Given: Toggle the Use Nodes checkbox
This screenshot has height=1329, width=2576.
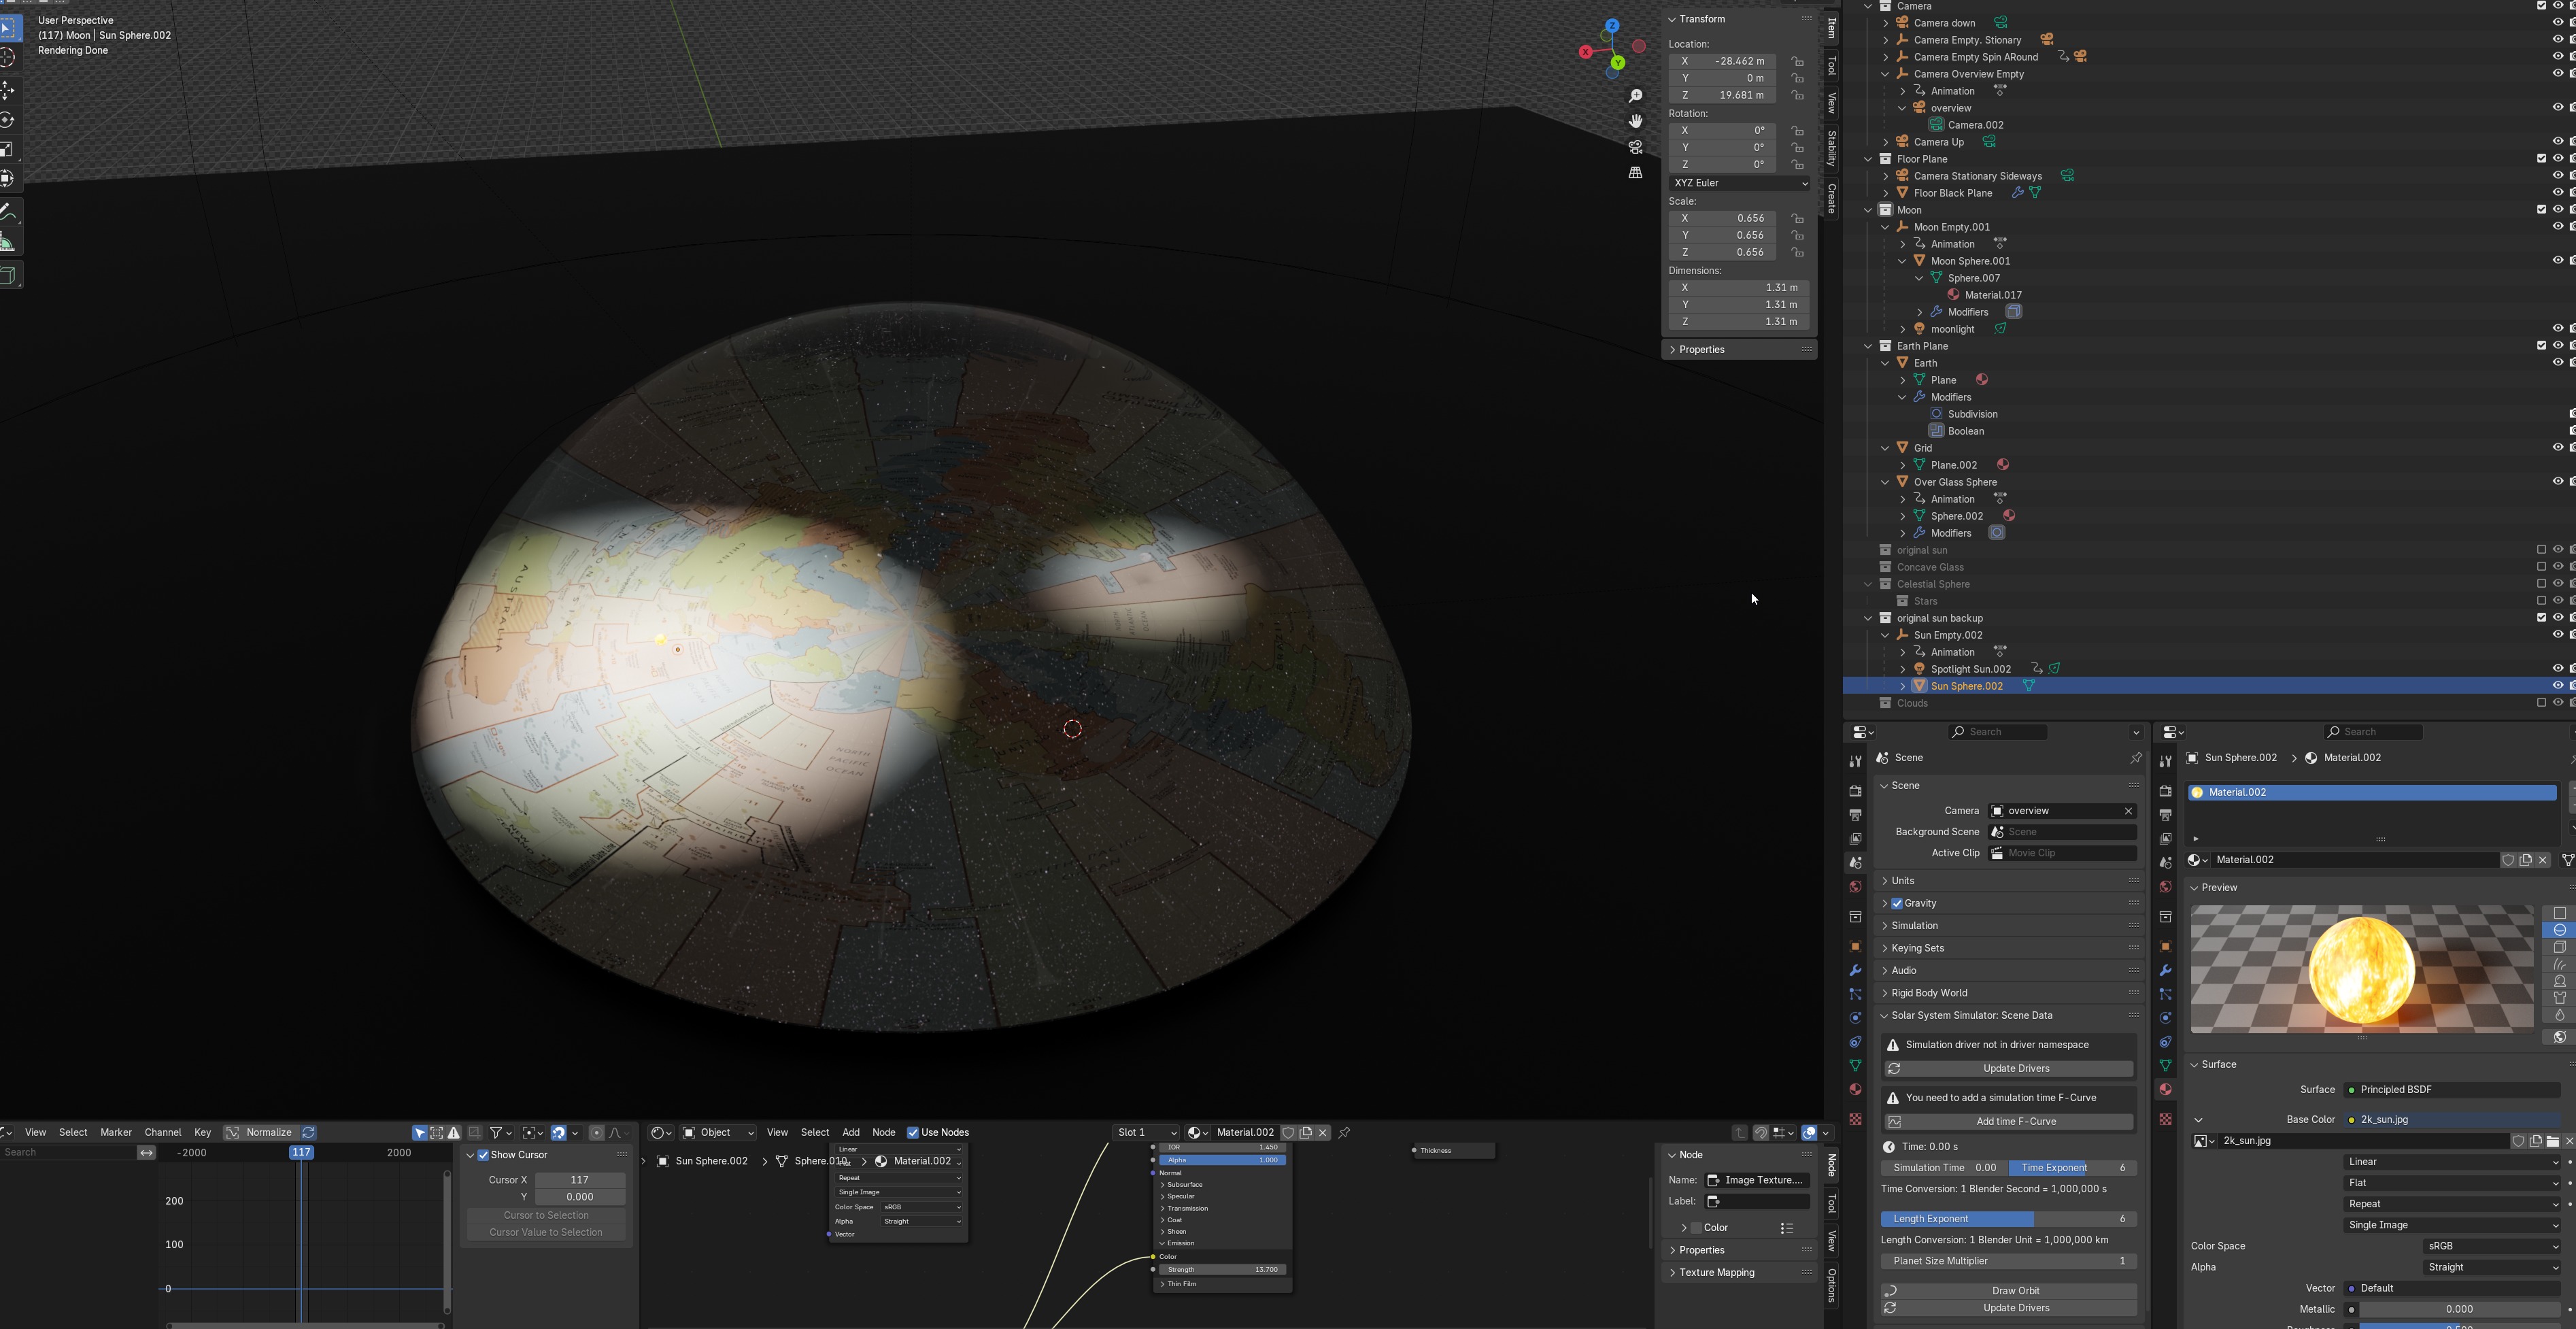Looking at the screenshot, I should [x=912, y=1132].
